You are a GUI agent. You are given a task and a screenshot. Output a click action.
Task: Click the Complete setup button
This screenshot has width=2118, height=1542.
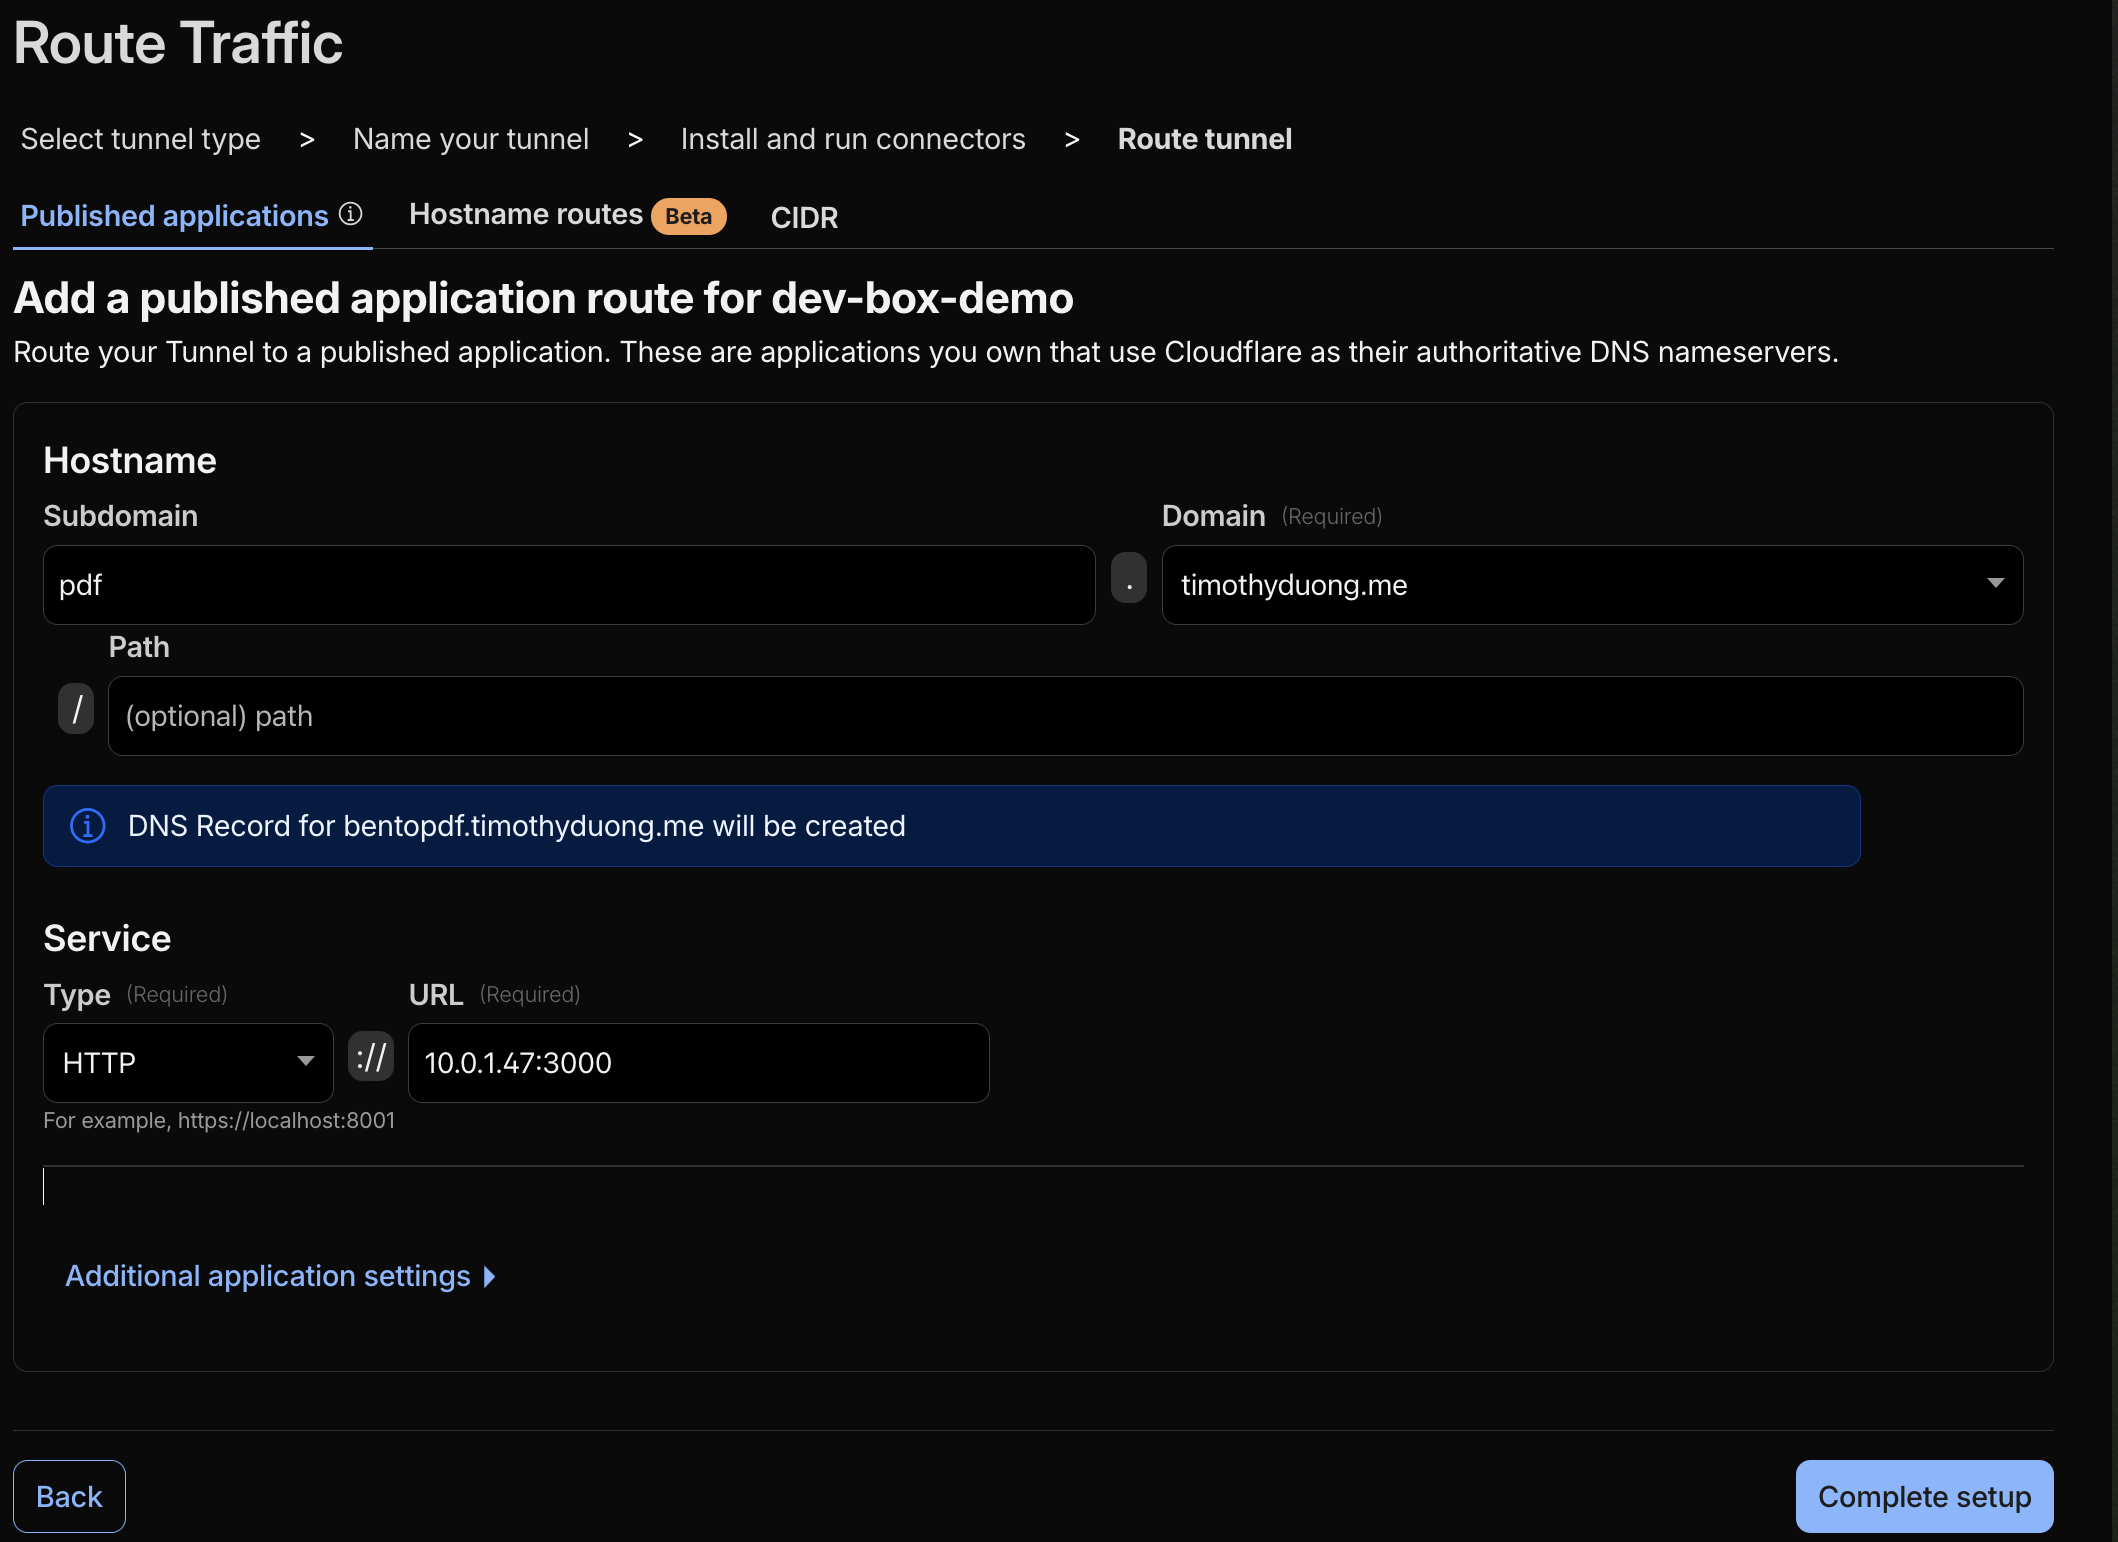1924,1497
